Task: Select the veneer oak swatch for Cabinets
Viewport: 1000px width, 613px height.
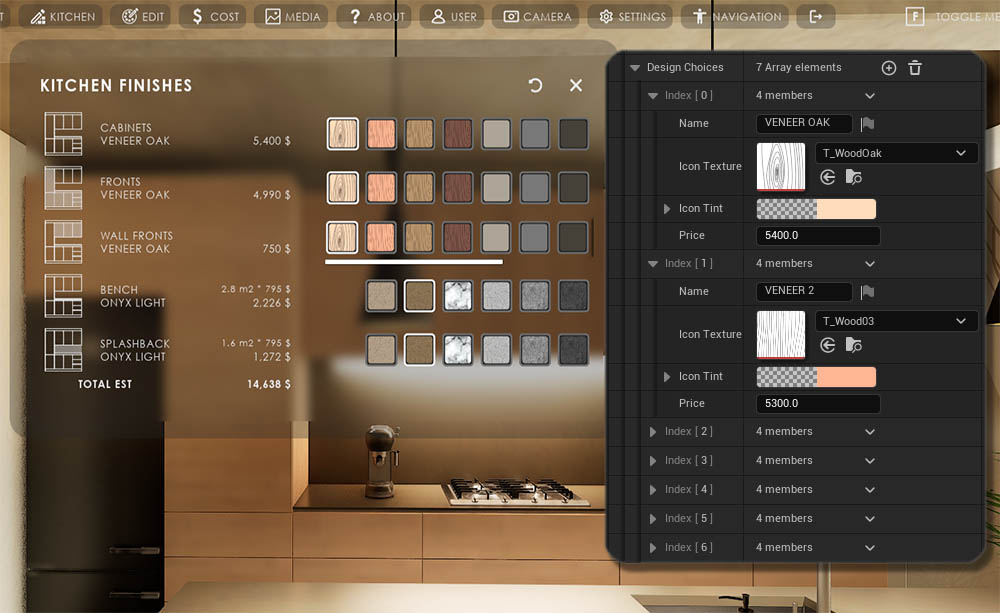Action: pos(342,134)
